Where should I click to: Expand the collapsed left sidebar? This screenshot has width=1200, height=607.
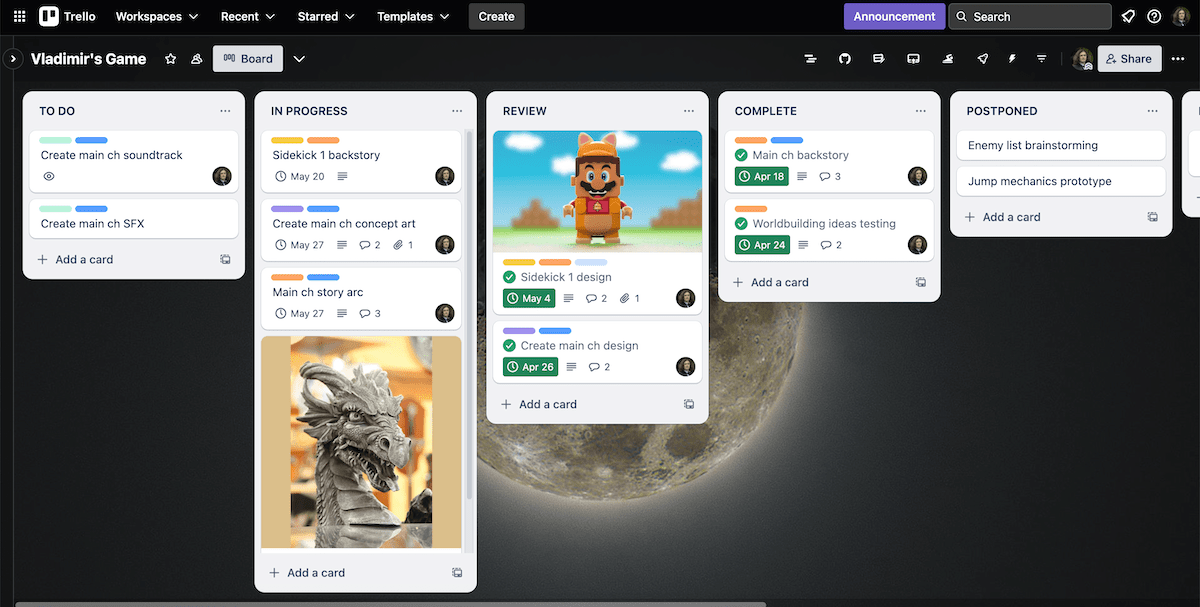click(x=13, y=59)
